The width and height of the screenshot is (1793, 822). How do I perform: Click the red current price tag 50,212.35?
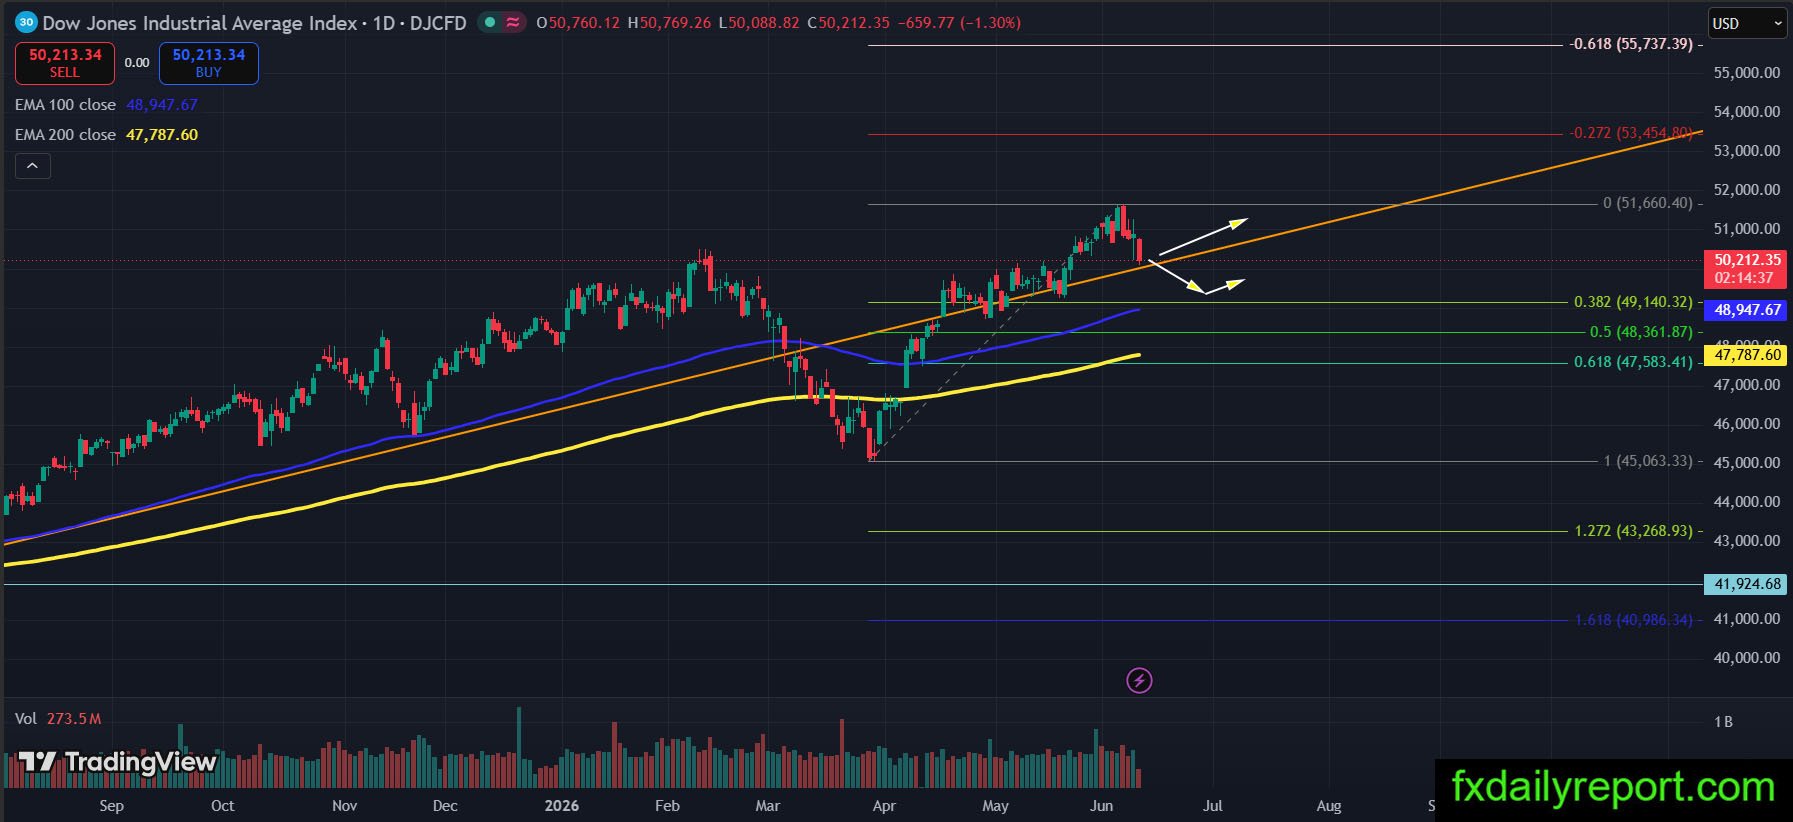[1745, 269]
